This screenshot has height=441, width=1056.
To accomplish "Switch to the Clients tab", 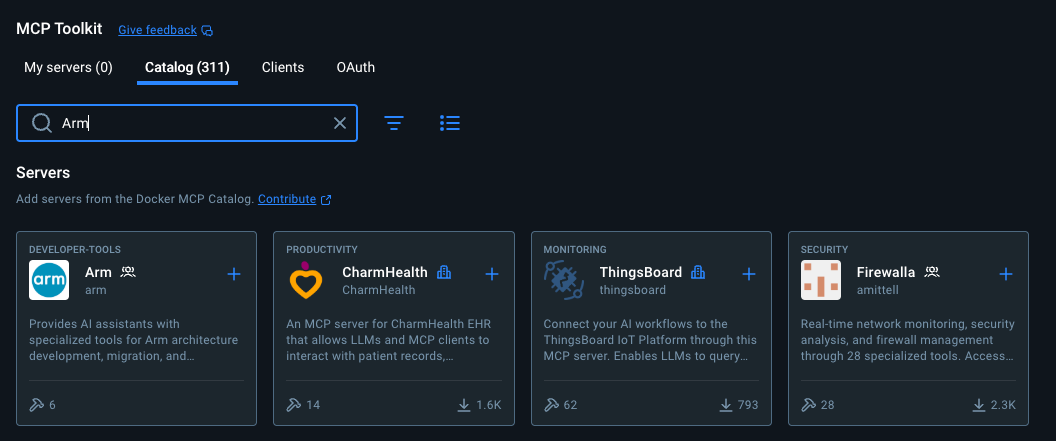I will (x=283, y=68).
